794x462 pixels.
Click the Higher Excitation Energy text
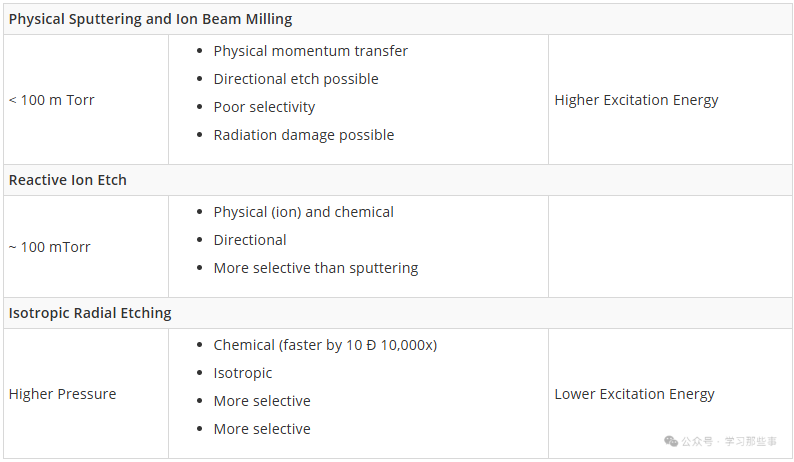pos(636,100)
